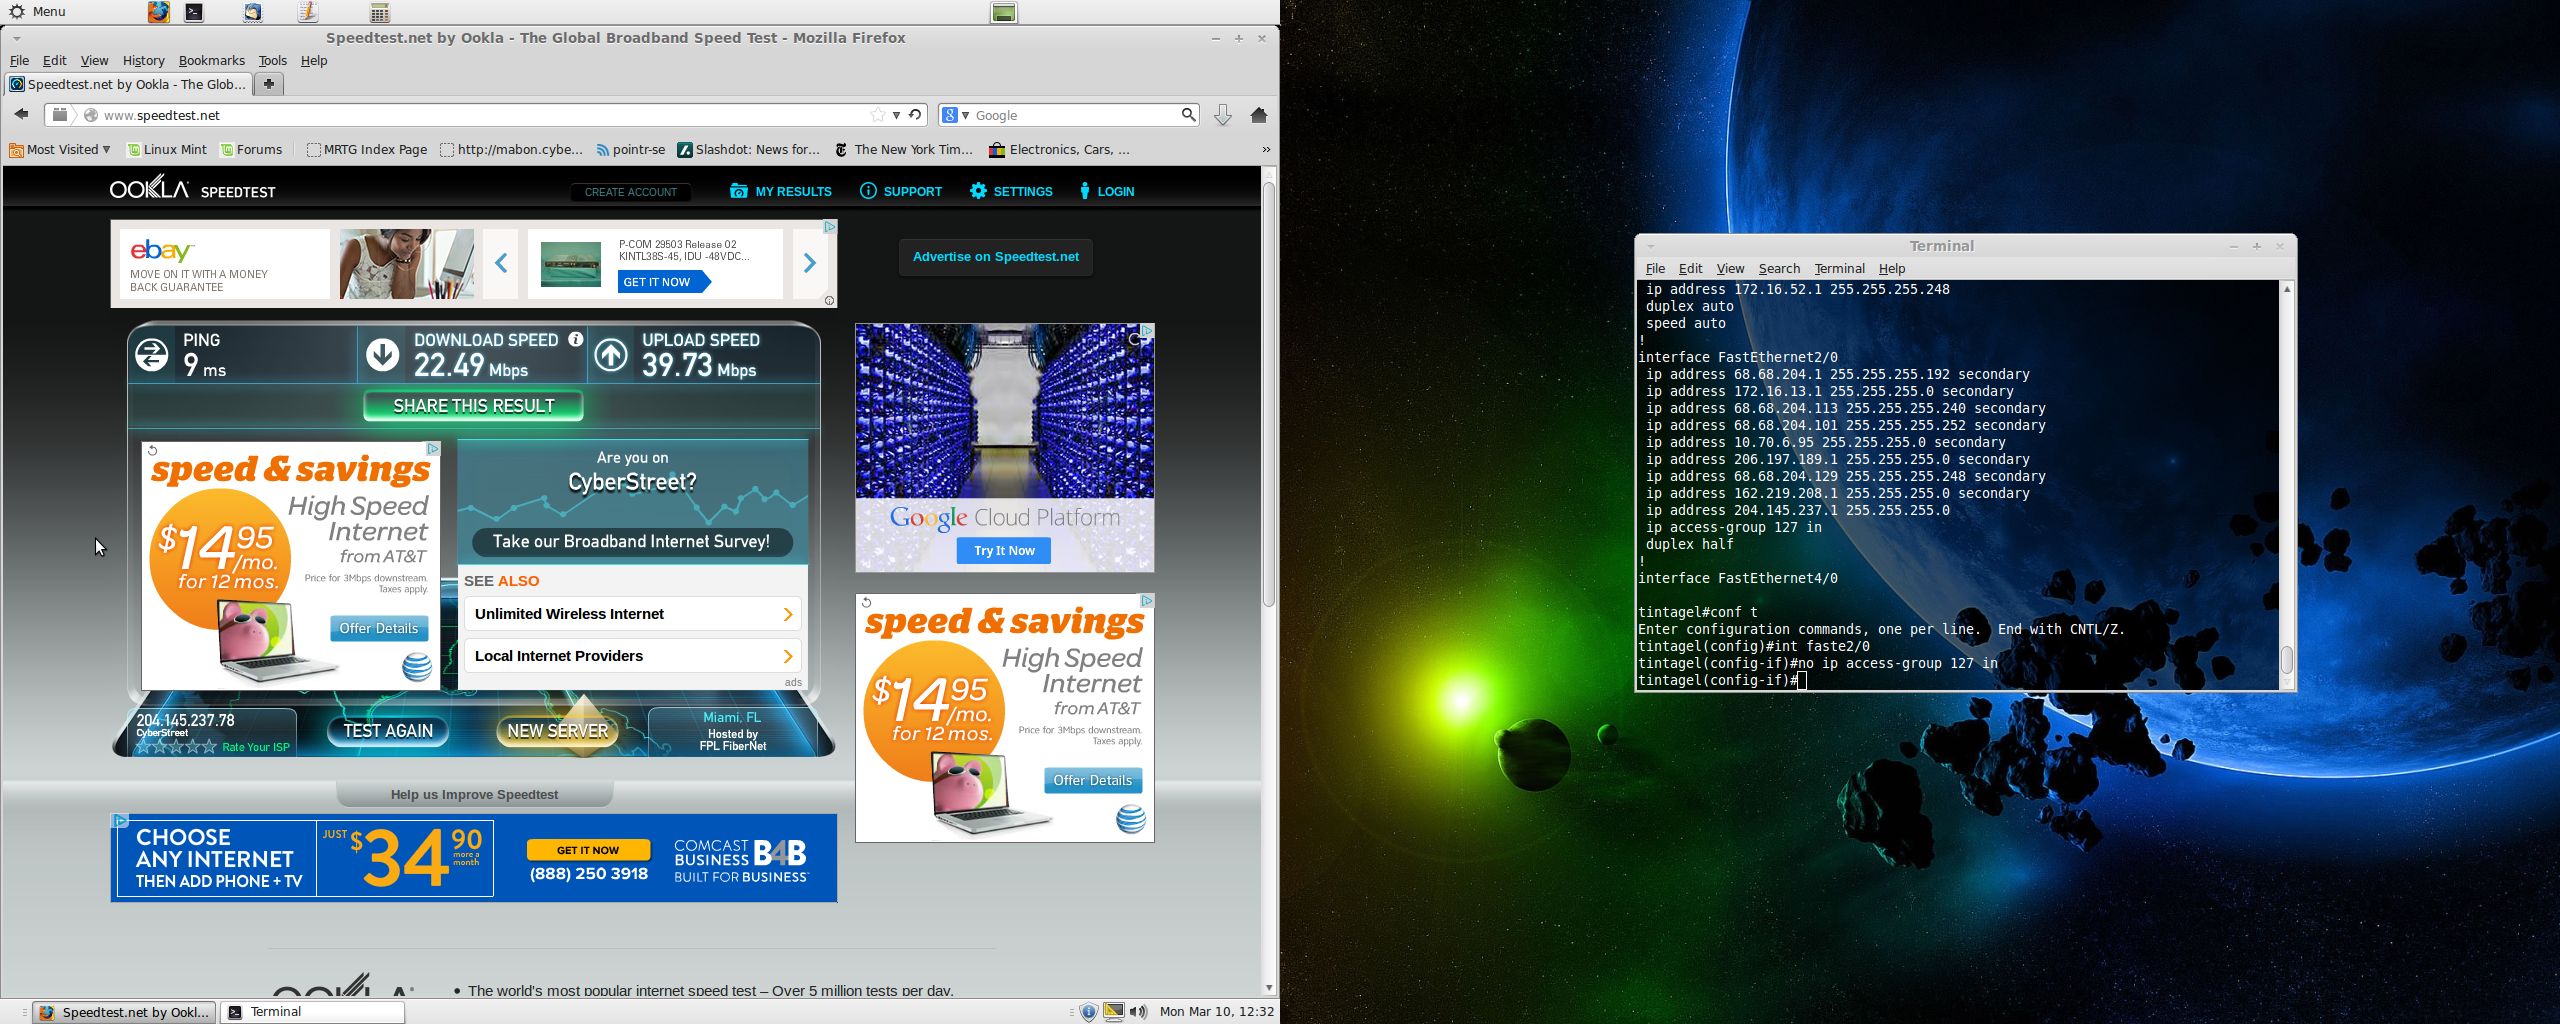2560x1024 pixels.
Task: Show more bookmarks via toolbar chevron
Action: coord(1265,150)
